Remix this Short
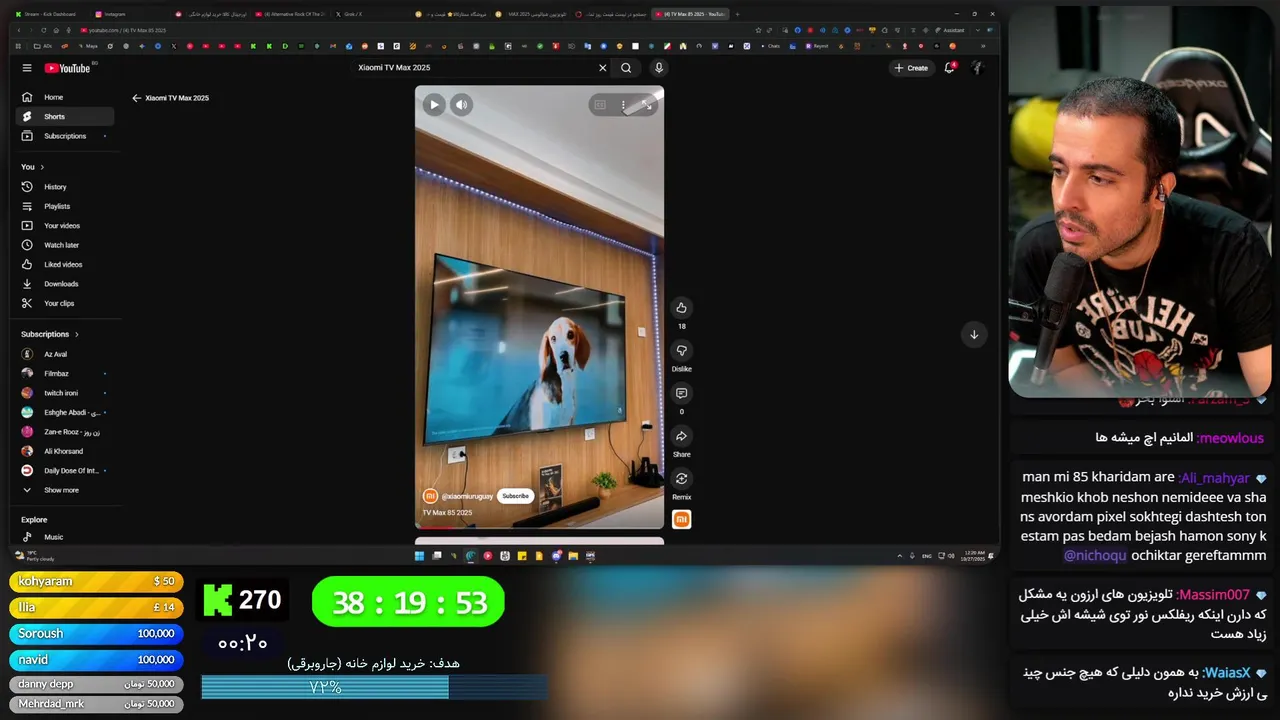 click(x=681, y=479)
